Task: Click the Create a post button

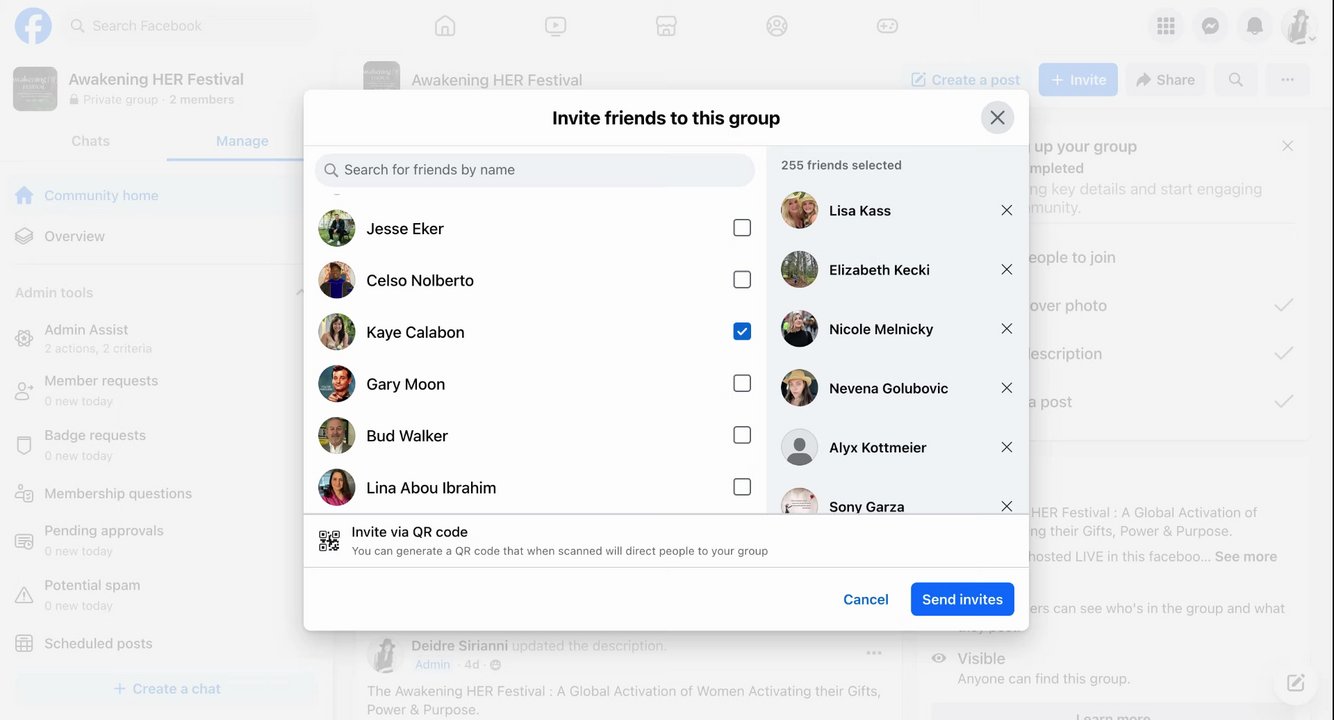Action: coord(966,80)
